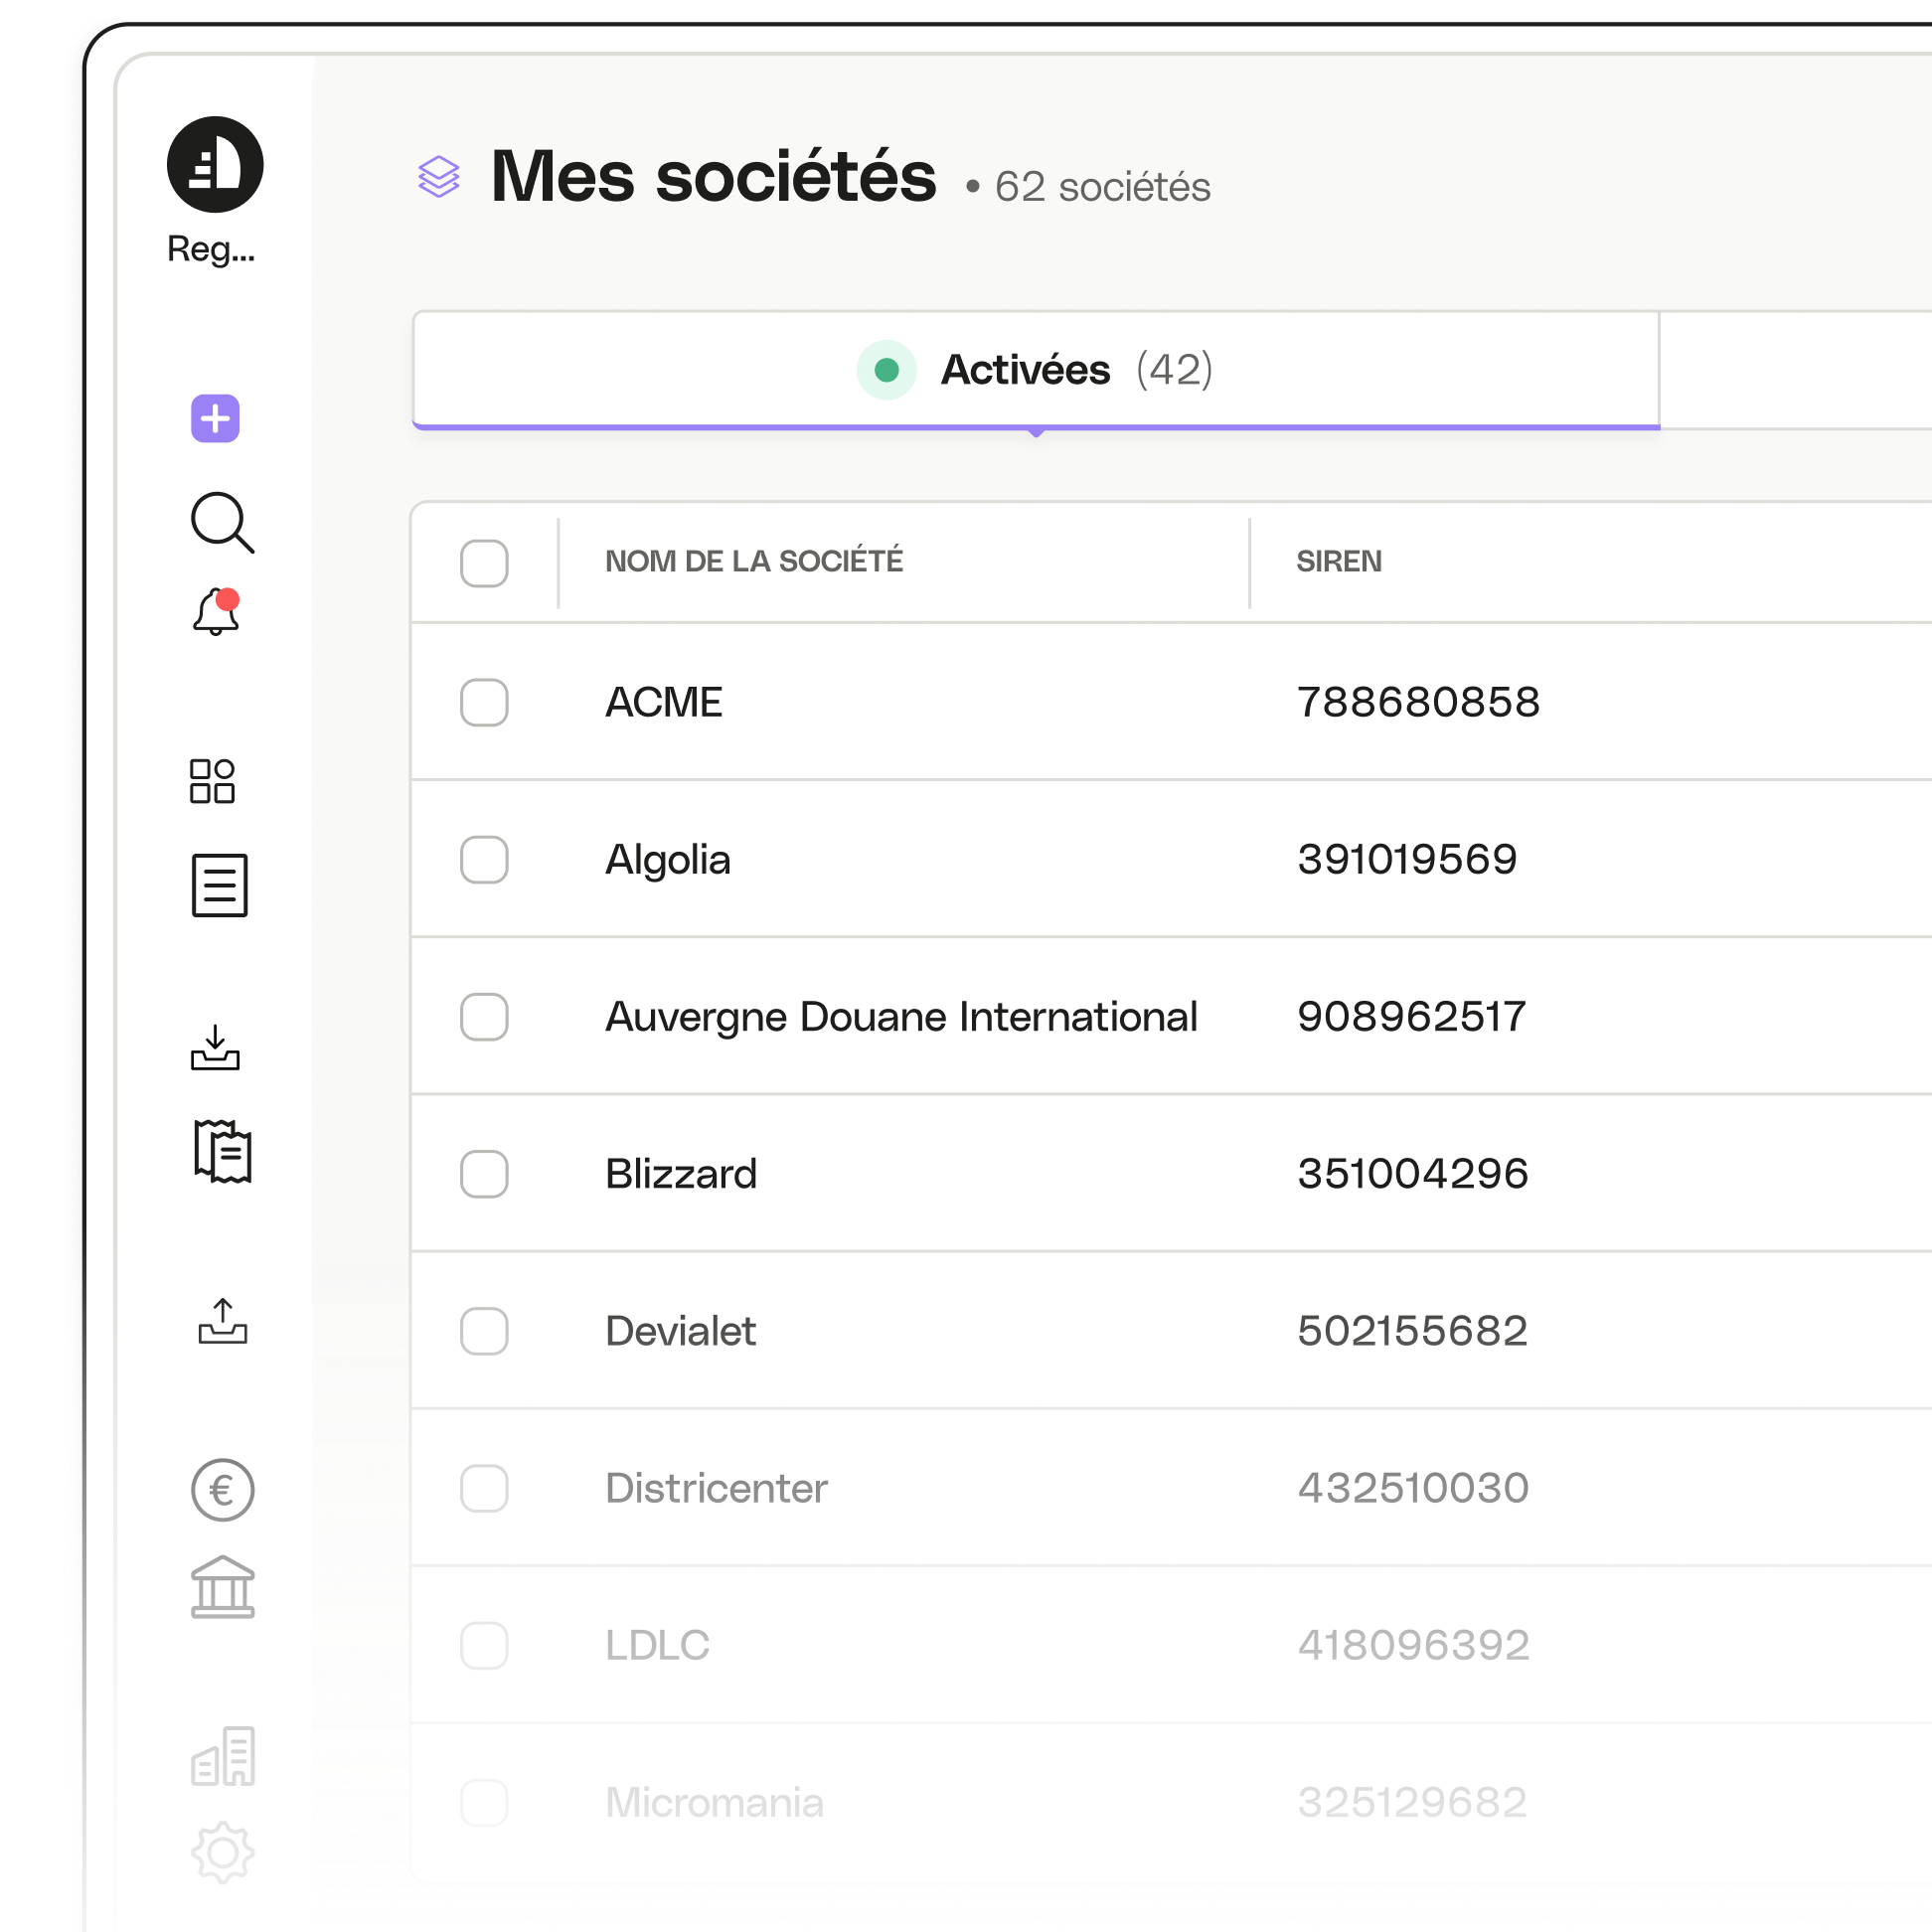This screenshot has width=1932, height=1932.
Task: Click SIREN 391019569
Action: coord(1407,860)
